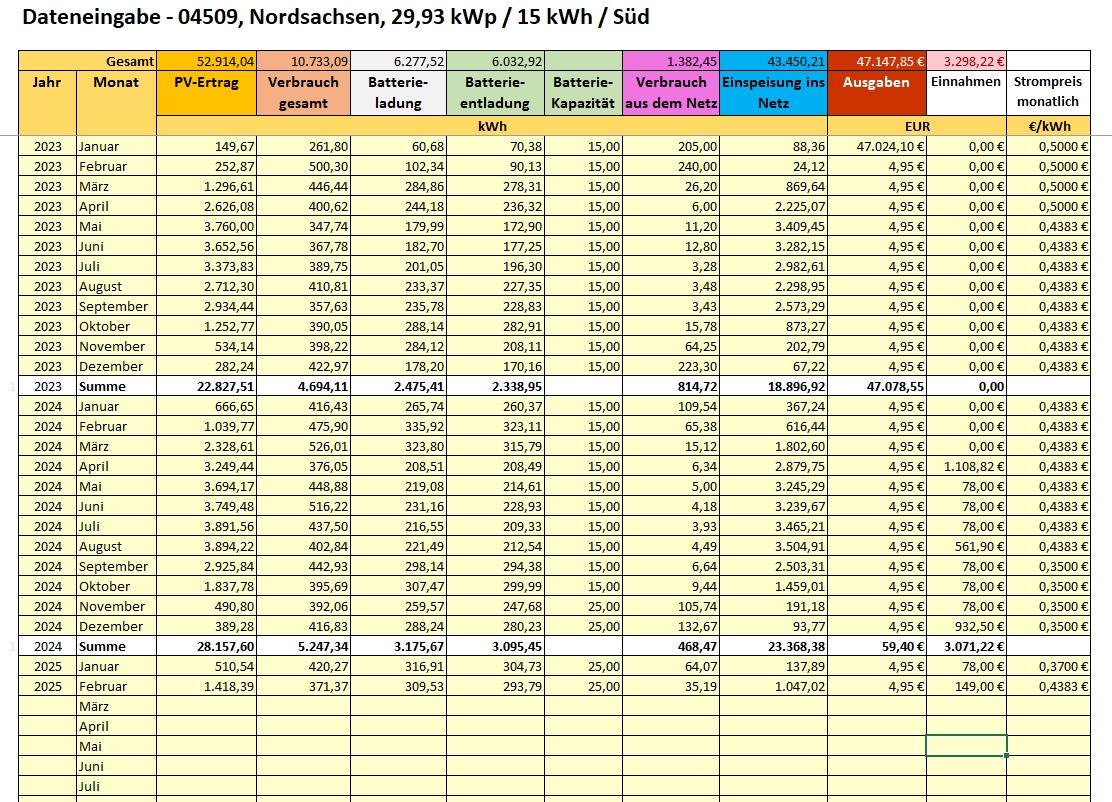Screen dimensions: 1112x802
Task: Click 2024 Summe Einnahmen value 3.071,22 €
Action: (x=966, y=646)
